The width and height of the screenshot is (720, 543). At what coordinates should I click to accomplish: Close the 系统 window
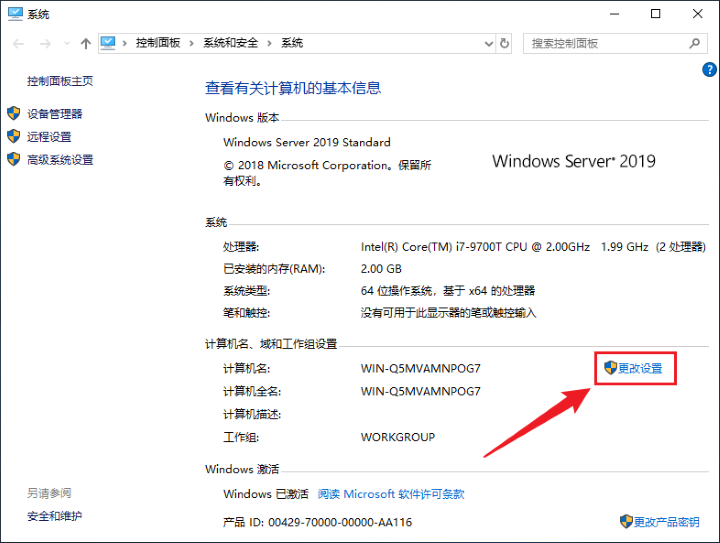698,14
